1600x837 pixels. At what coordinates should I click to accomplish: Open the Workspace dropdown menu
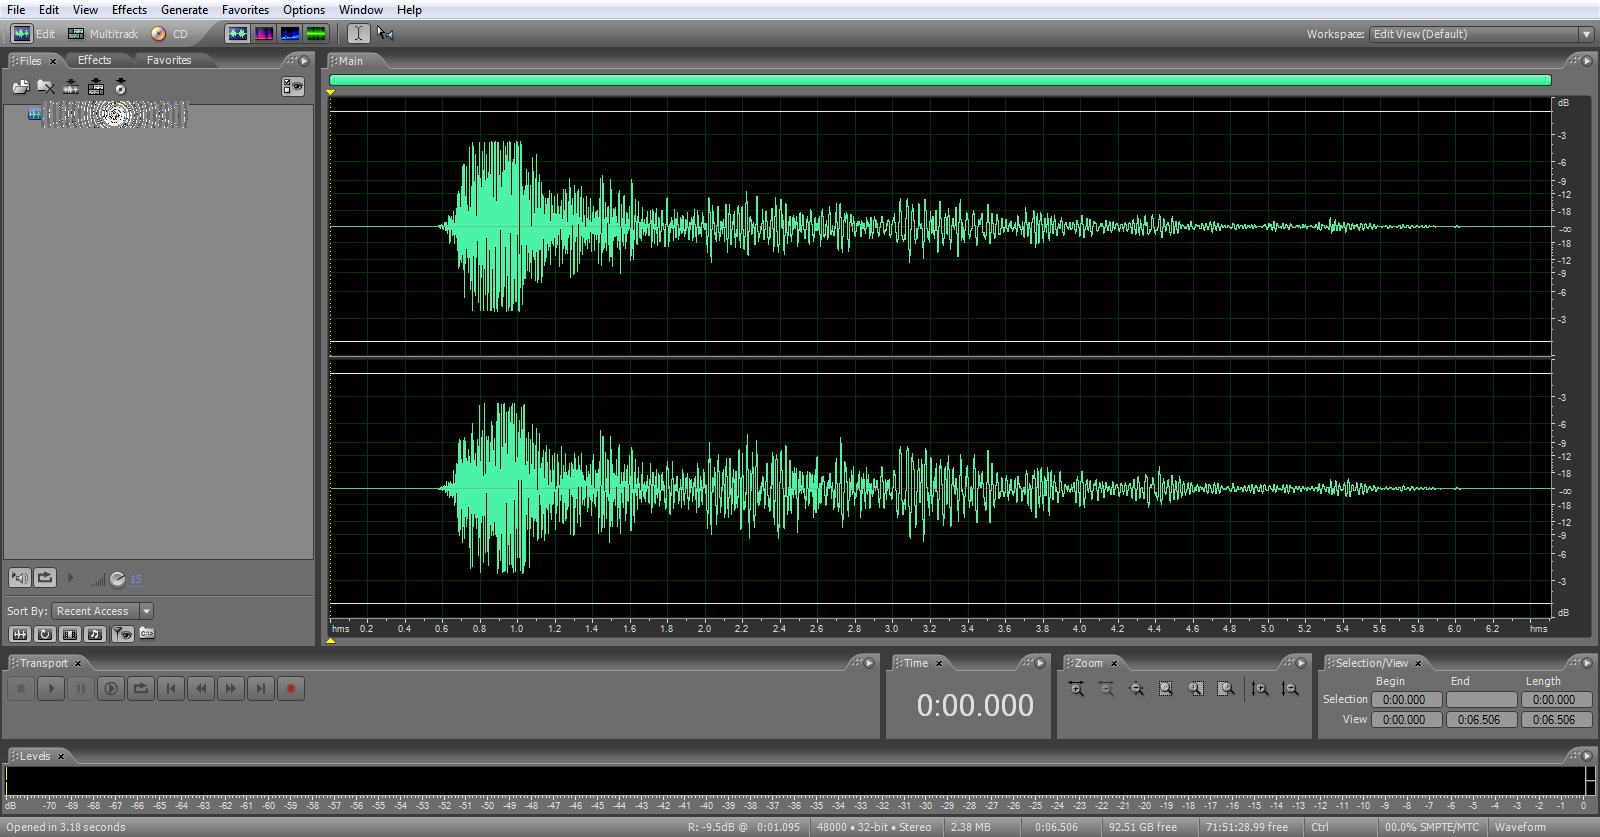click(1585, 34)
